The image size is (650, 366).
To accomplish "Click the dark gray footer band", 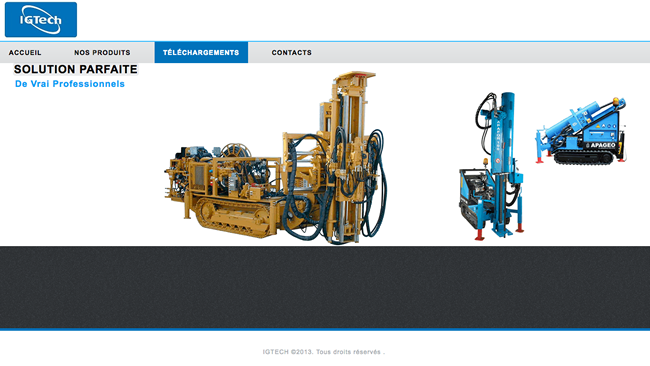I will 325,287.
